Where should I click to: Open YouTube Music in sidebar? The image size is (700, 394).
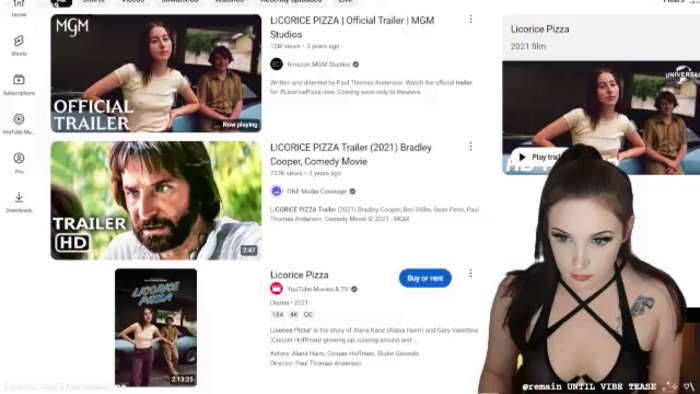click(x=19, y=119)
